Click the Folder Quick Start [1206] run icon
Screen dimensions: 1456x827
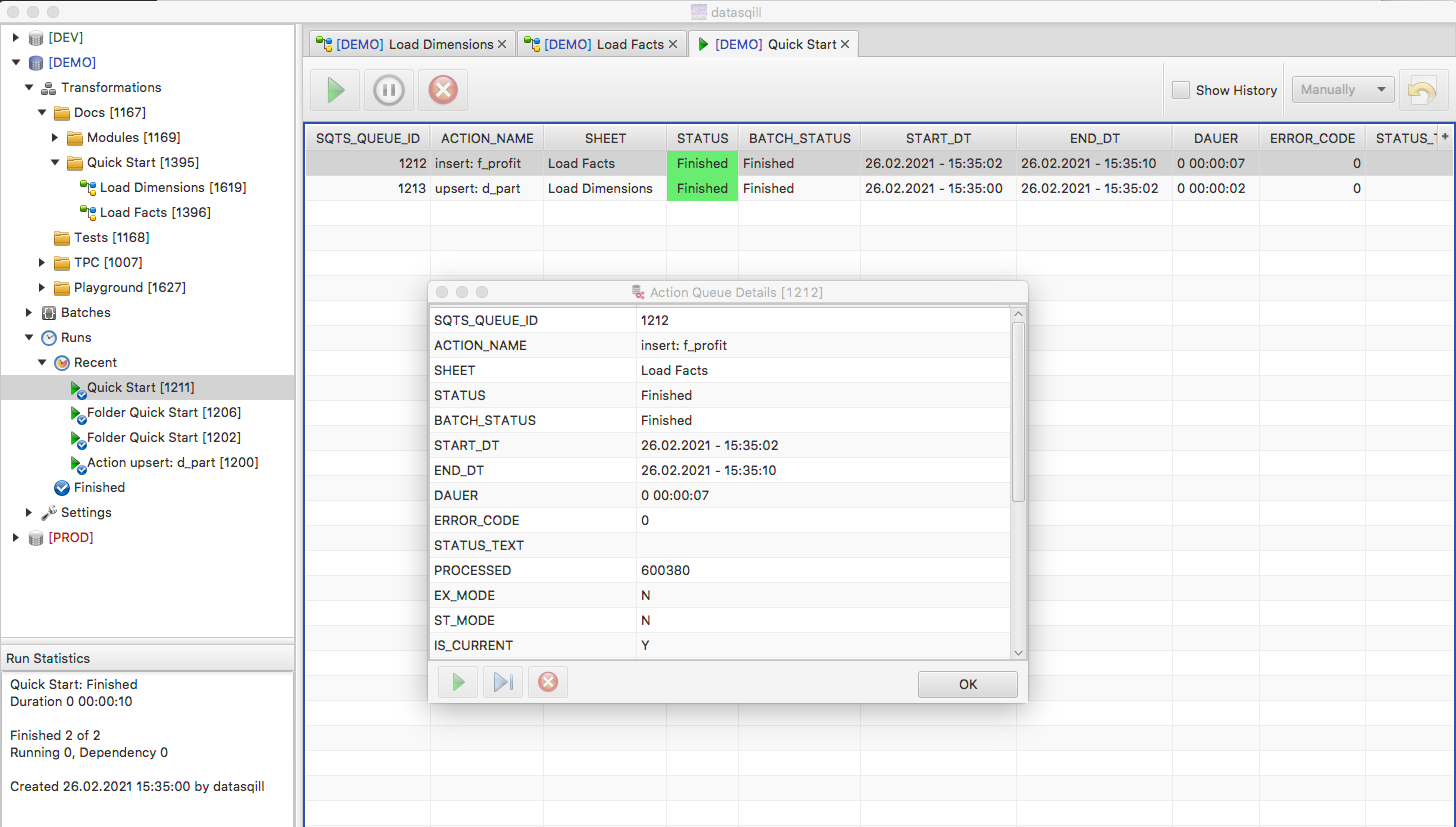pyautogui.click(x=77, y=413)
